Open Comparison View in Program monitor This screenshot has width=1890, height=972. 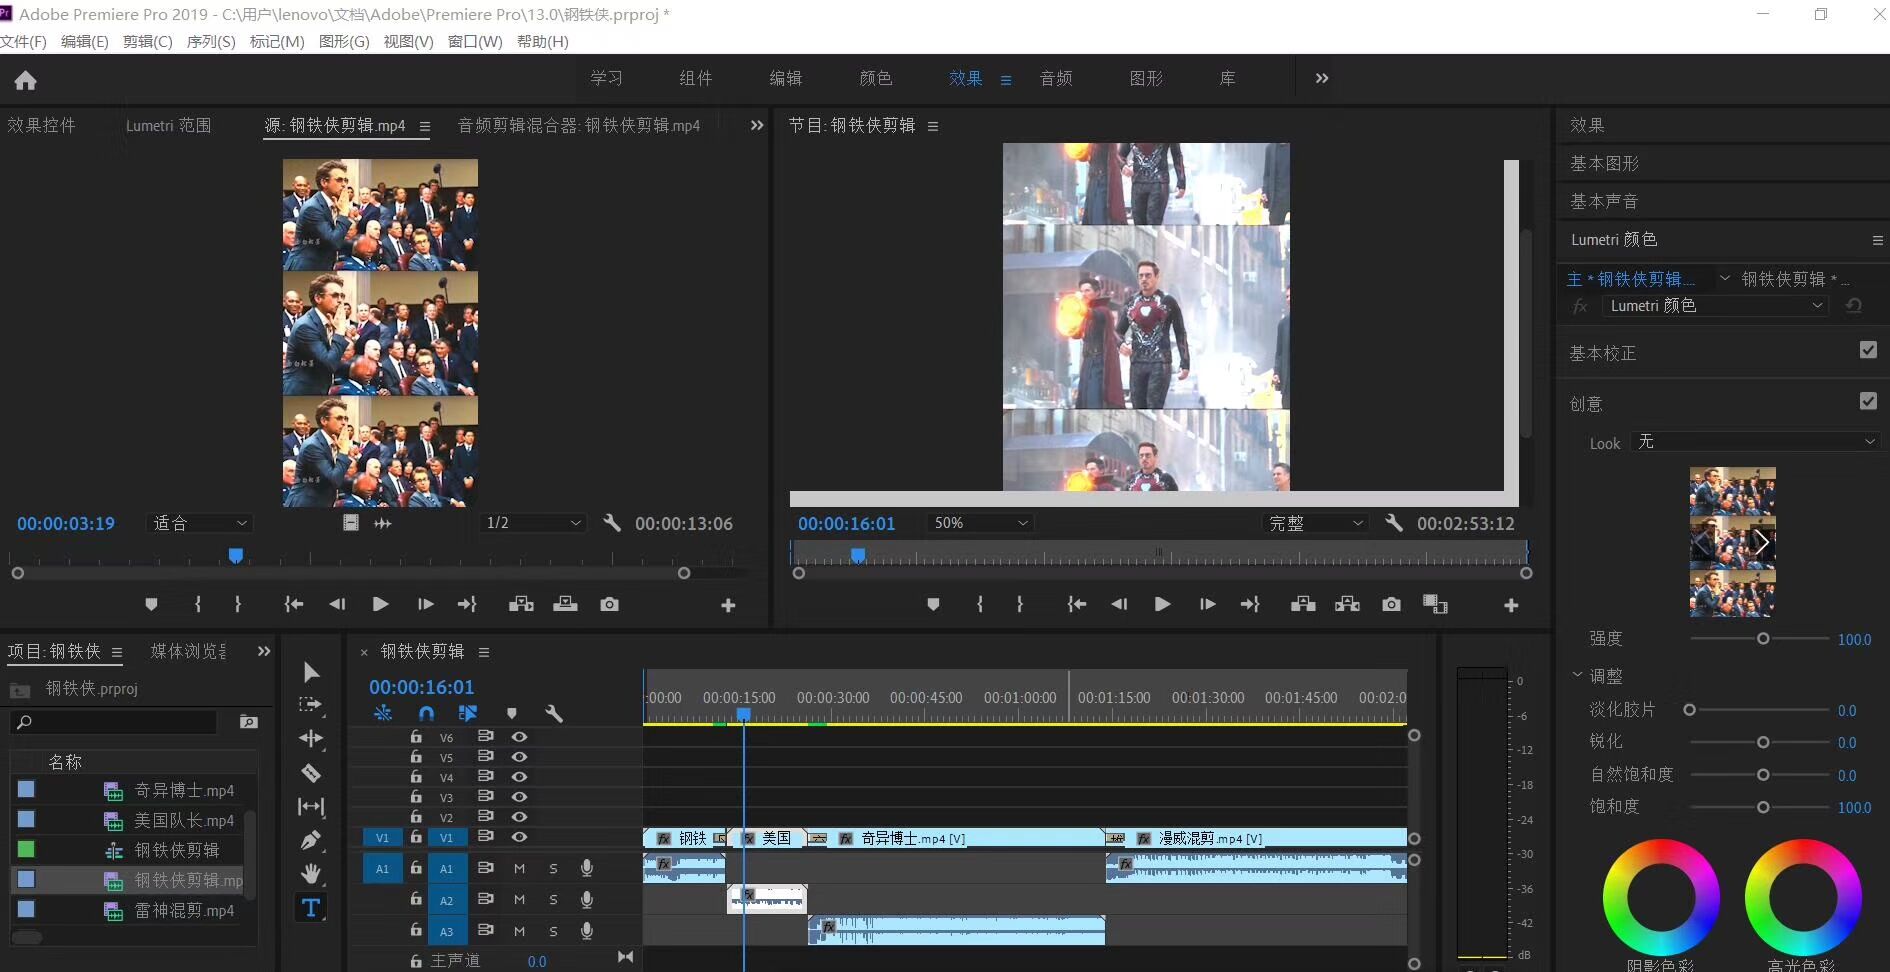tap(1436, 604)
